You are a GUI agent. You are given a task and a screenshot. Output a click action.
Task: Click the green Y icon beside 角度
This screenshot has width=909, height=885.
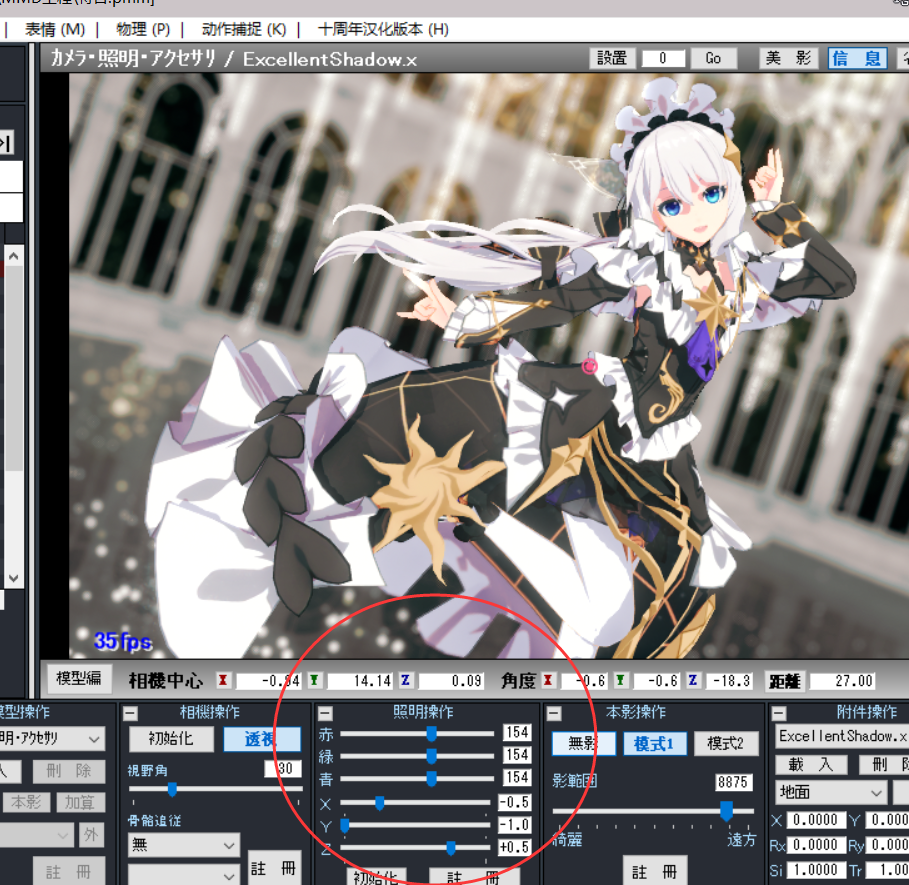click(x=620, y=680)
